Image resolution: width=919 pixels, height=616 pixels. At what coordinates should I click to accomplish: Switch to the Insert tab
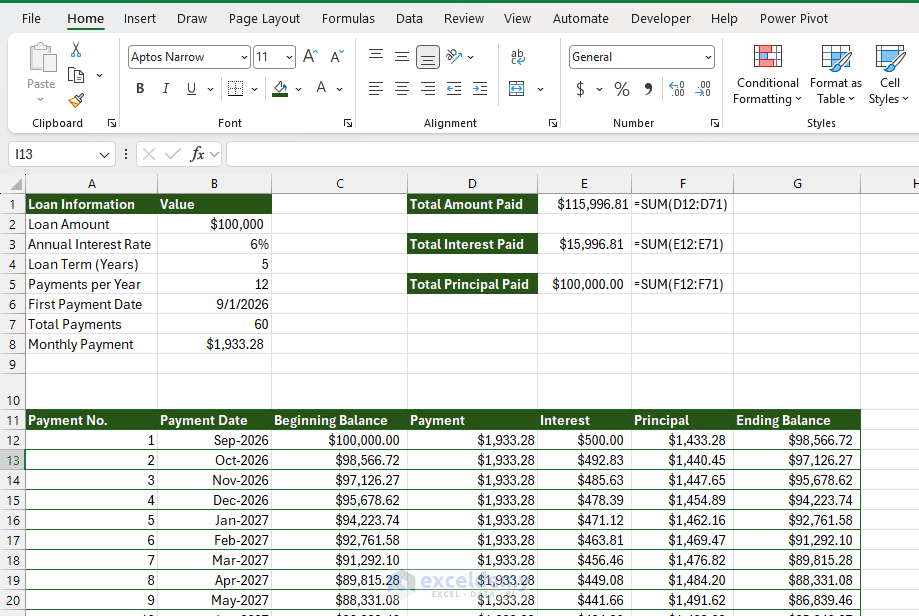(139, 19)
